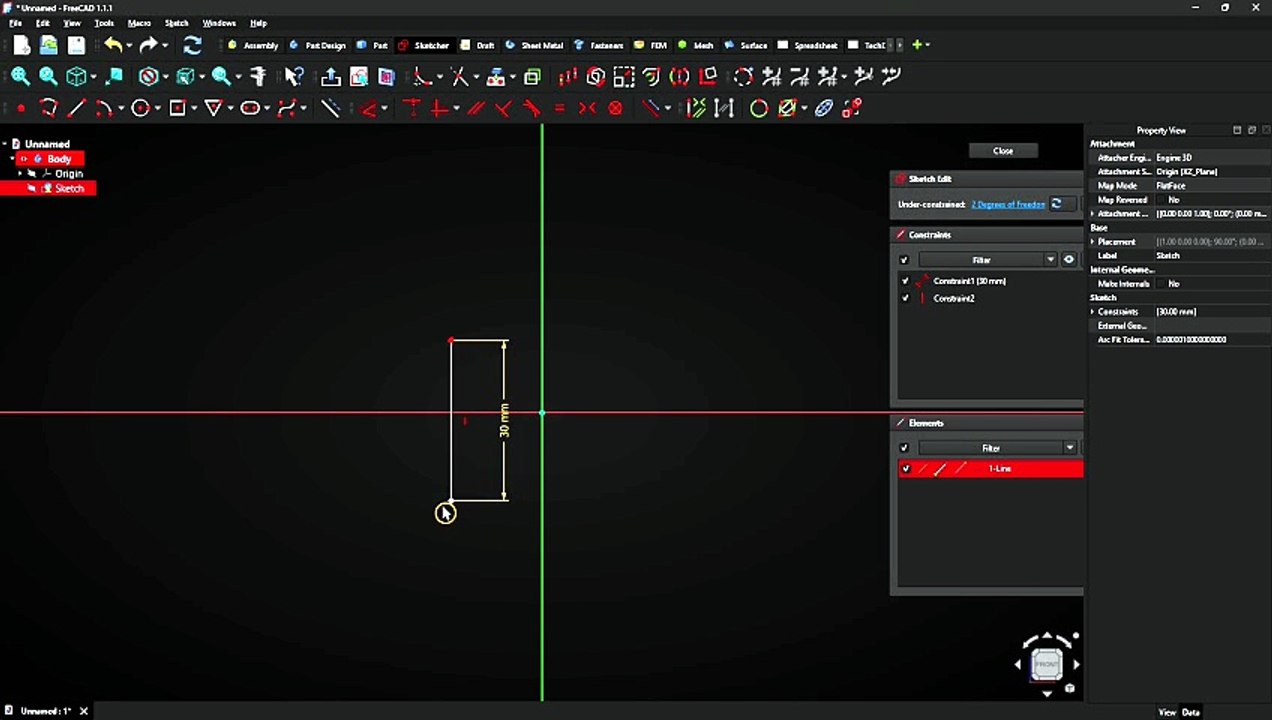Image resolution: width=1272 pixels, height=720 pixels.
Task: Collapse the Body tree node
Action: (x=13, y=159)
